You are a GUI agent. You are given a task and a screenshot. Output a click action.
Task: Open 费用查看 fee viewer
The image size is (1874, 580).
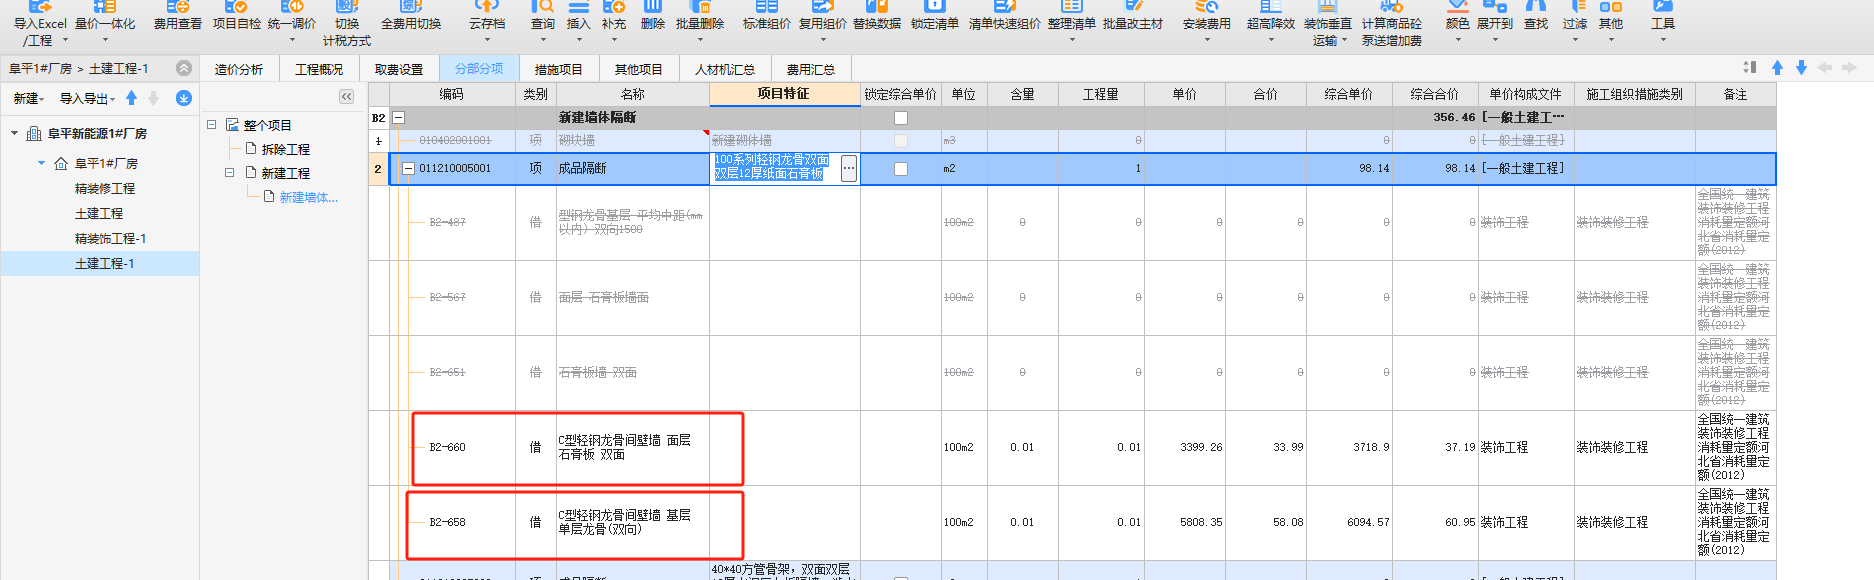(178, 16)
